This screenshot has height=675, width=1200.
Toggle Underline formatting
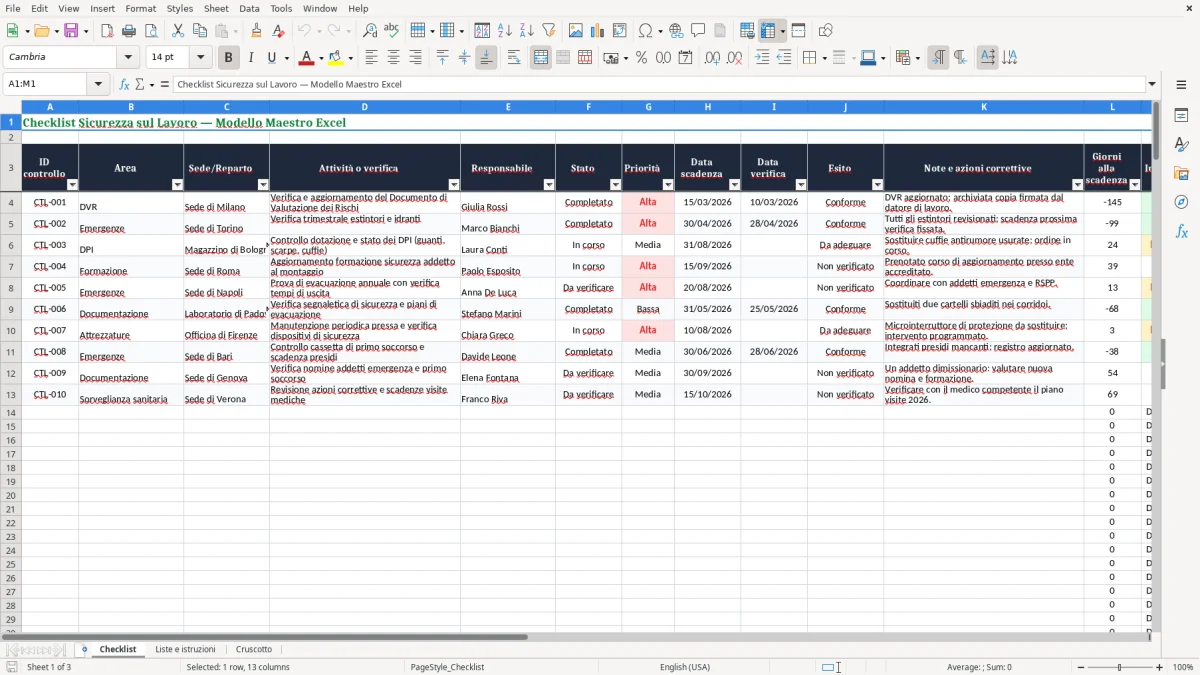pos(271,58)
